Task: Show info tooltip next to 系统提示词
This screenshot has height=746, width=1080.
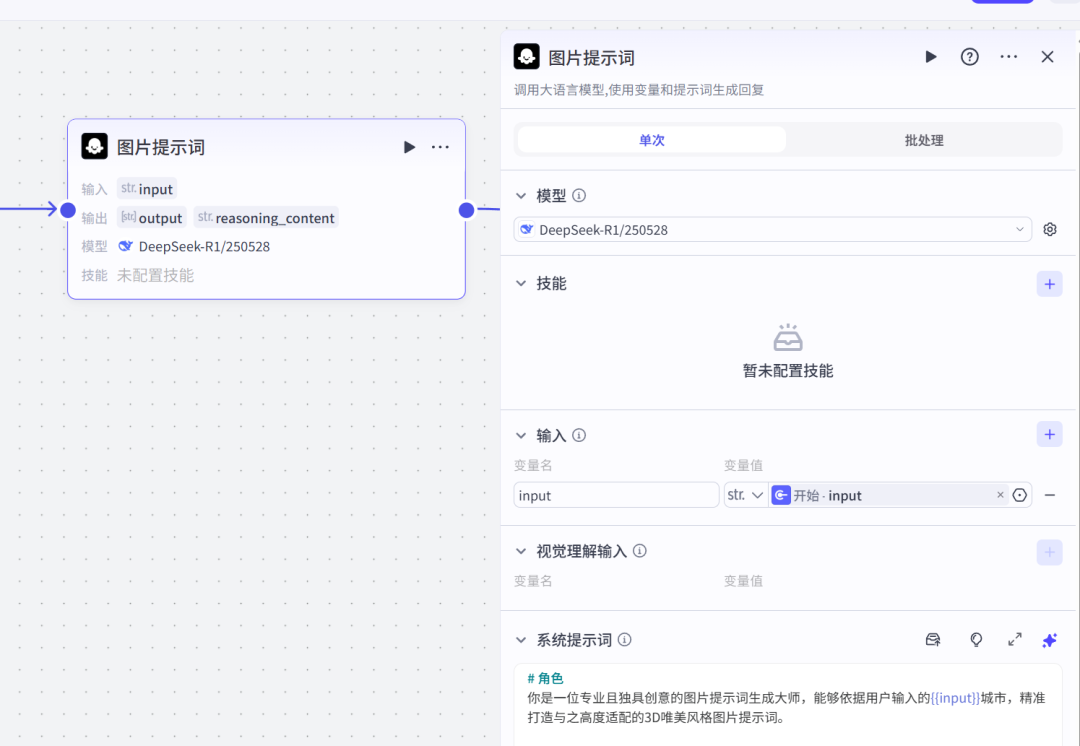Action: click(625, 640)
